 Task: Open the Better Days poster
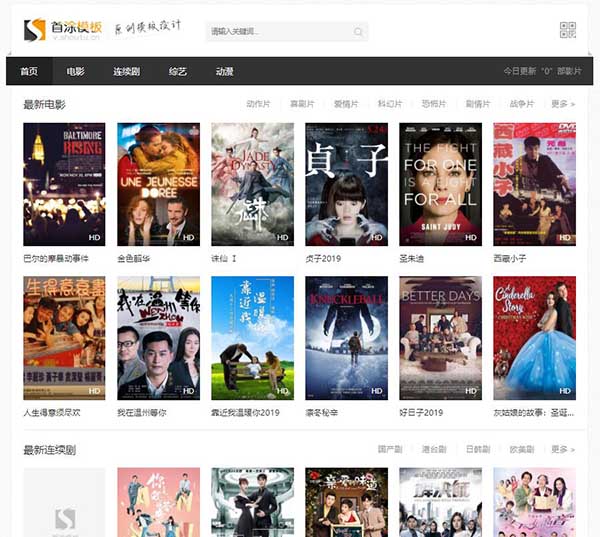coord(441,338)
